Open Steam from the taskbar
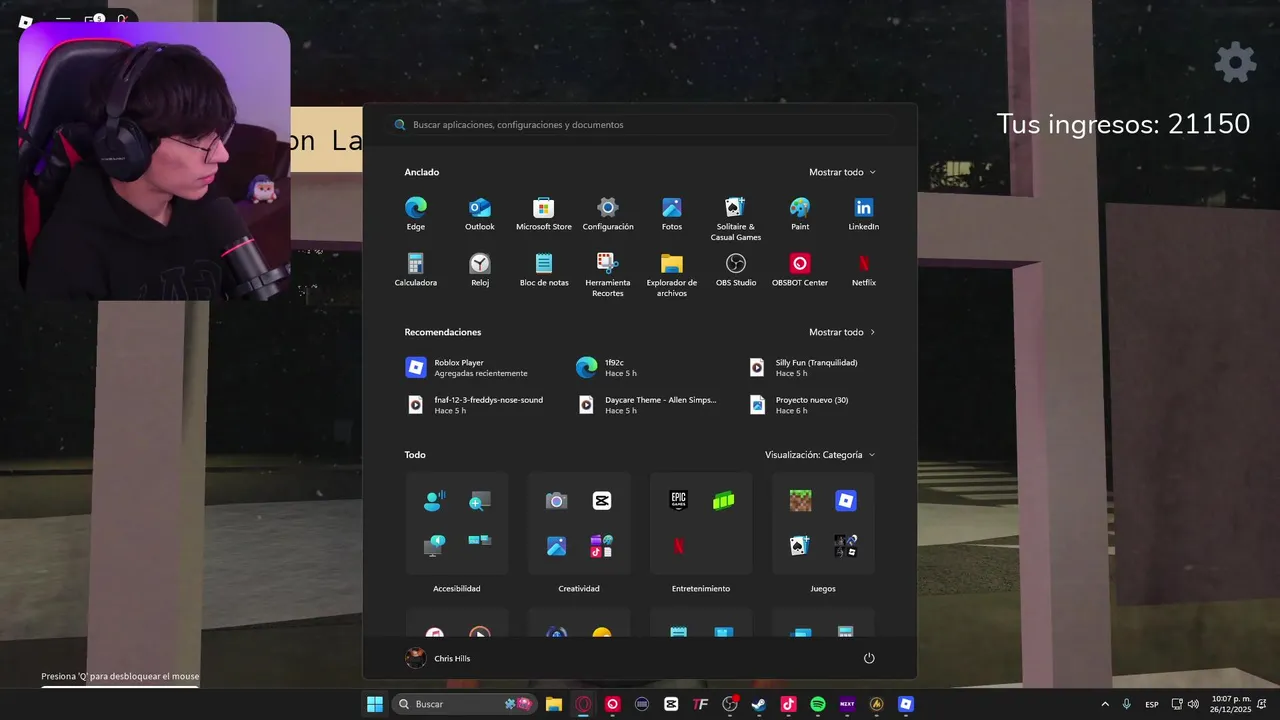Screen dimensions: 1280x720 (x=759, y=704)
